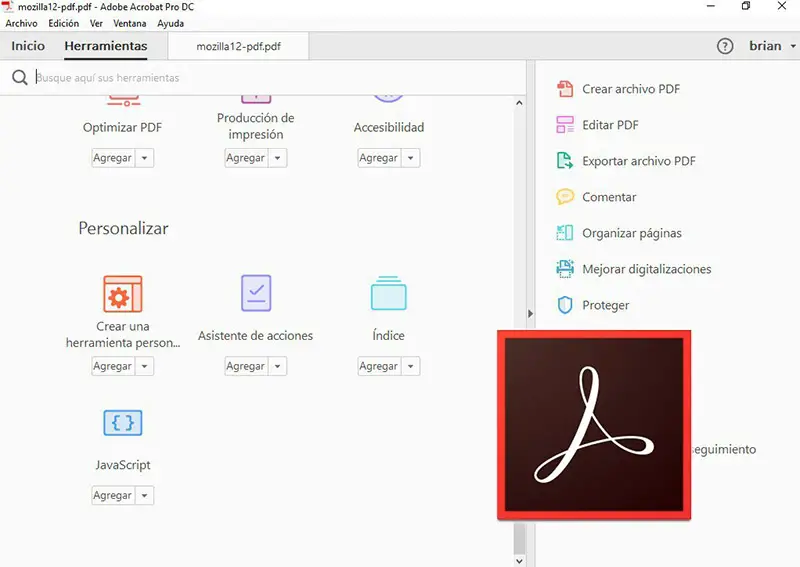800x567 pixels.
Task: Open the Agregar dropdown arrow under Optimizar PDF
Action: coord(144,158)
